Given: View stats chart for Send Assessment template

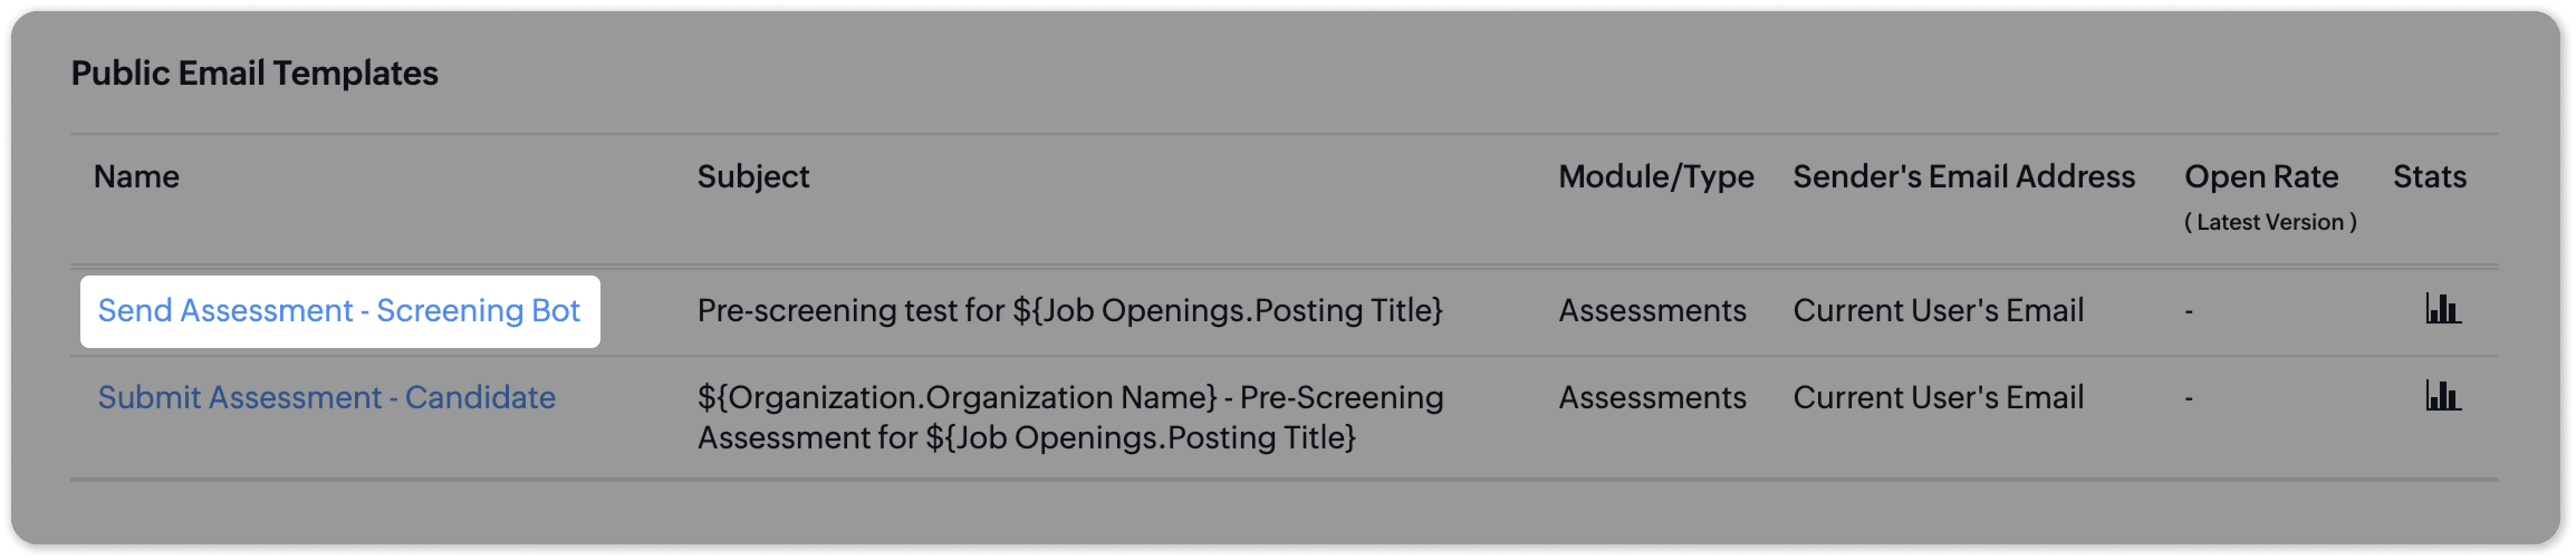Looking at the screenshot, I should 2443,309.
